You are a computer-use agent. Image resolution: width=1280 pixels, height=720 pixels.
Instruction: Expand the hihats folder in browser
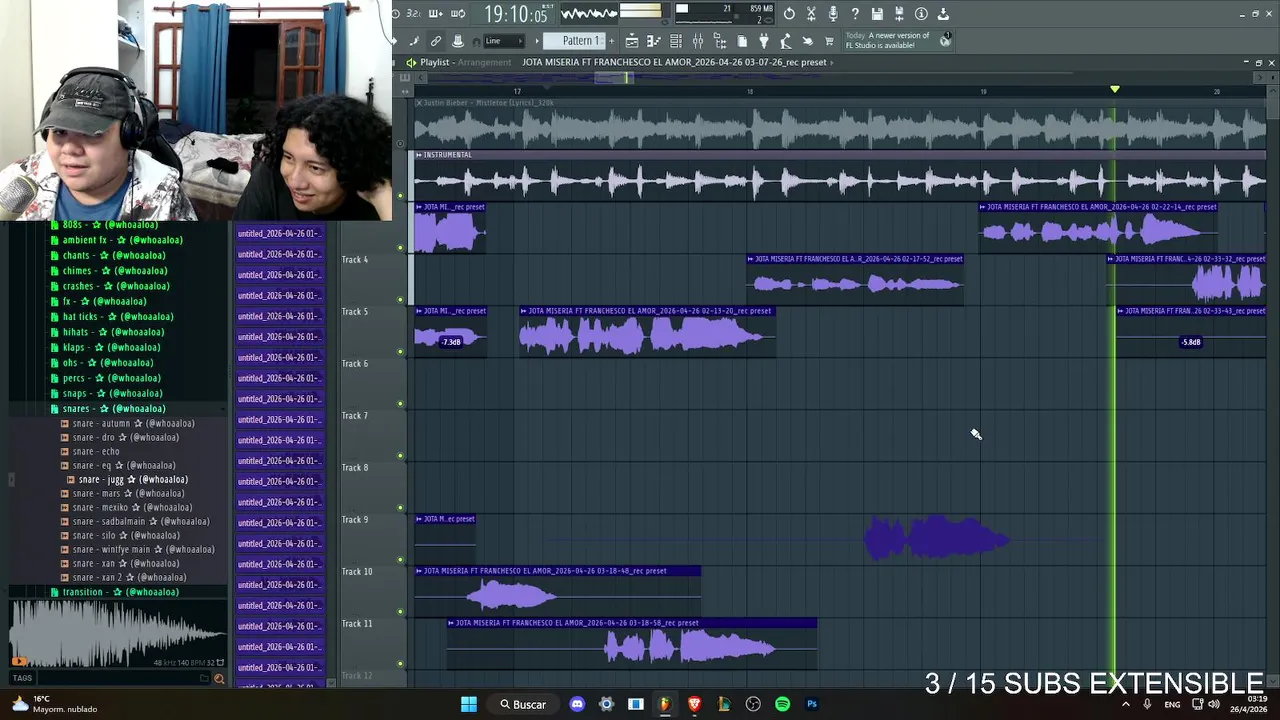click(112, 332)
